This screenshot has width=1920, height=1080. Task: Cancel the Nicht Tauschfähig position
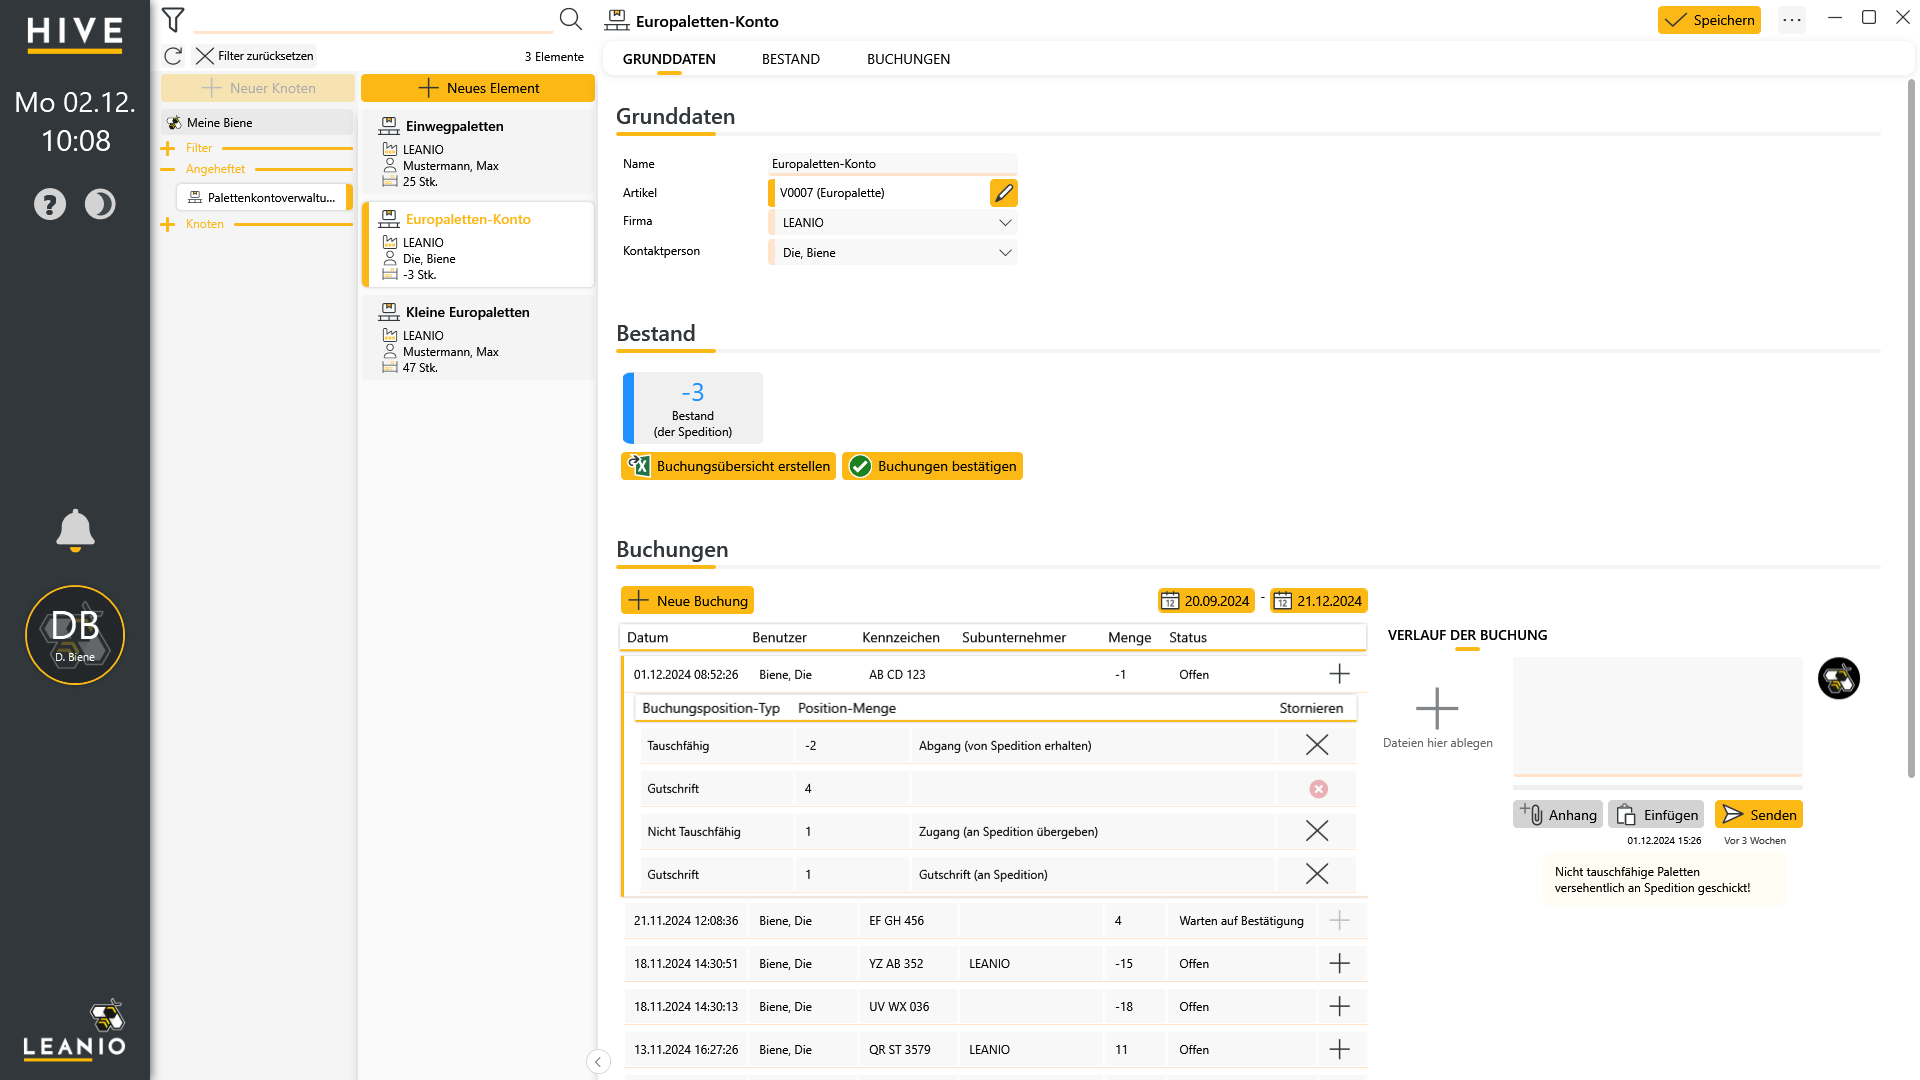tap(1317, 831)
